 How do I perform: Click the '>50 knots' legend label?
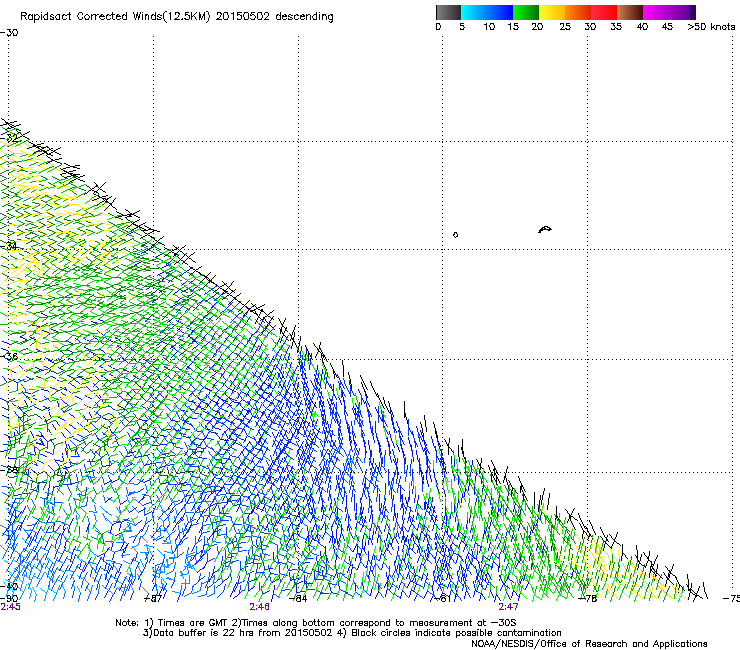pyautogui.click(x=711, y=27)
